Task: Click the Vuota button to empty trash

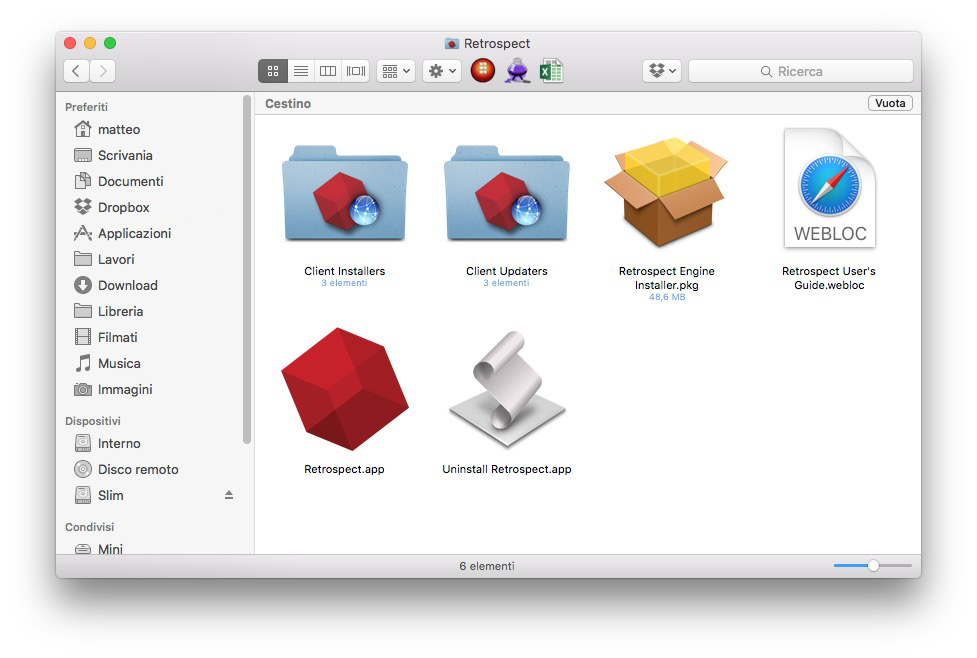Action: (x=890, y=103)
